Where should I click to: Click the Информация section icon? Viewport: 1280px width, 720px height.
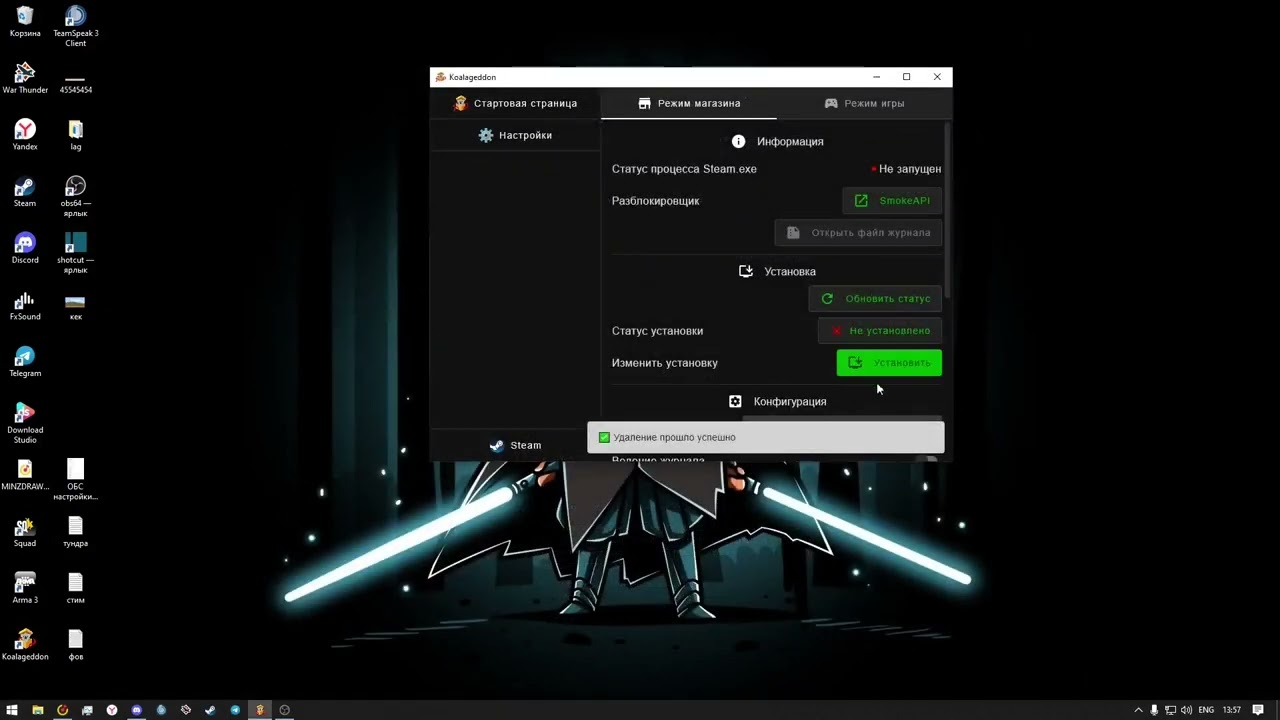click(x=738, y=142)
